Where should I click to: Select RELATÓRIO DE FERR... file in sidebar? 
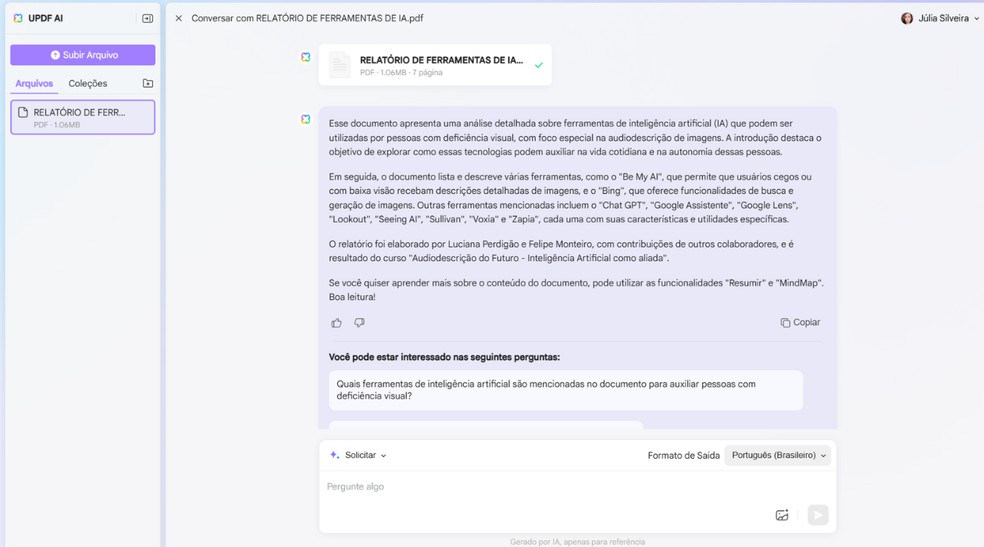click(x=83, y=117)
